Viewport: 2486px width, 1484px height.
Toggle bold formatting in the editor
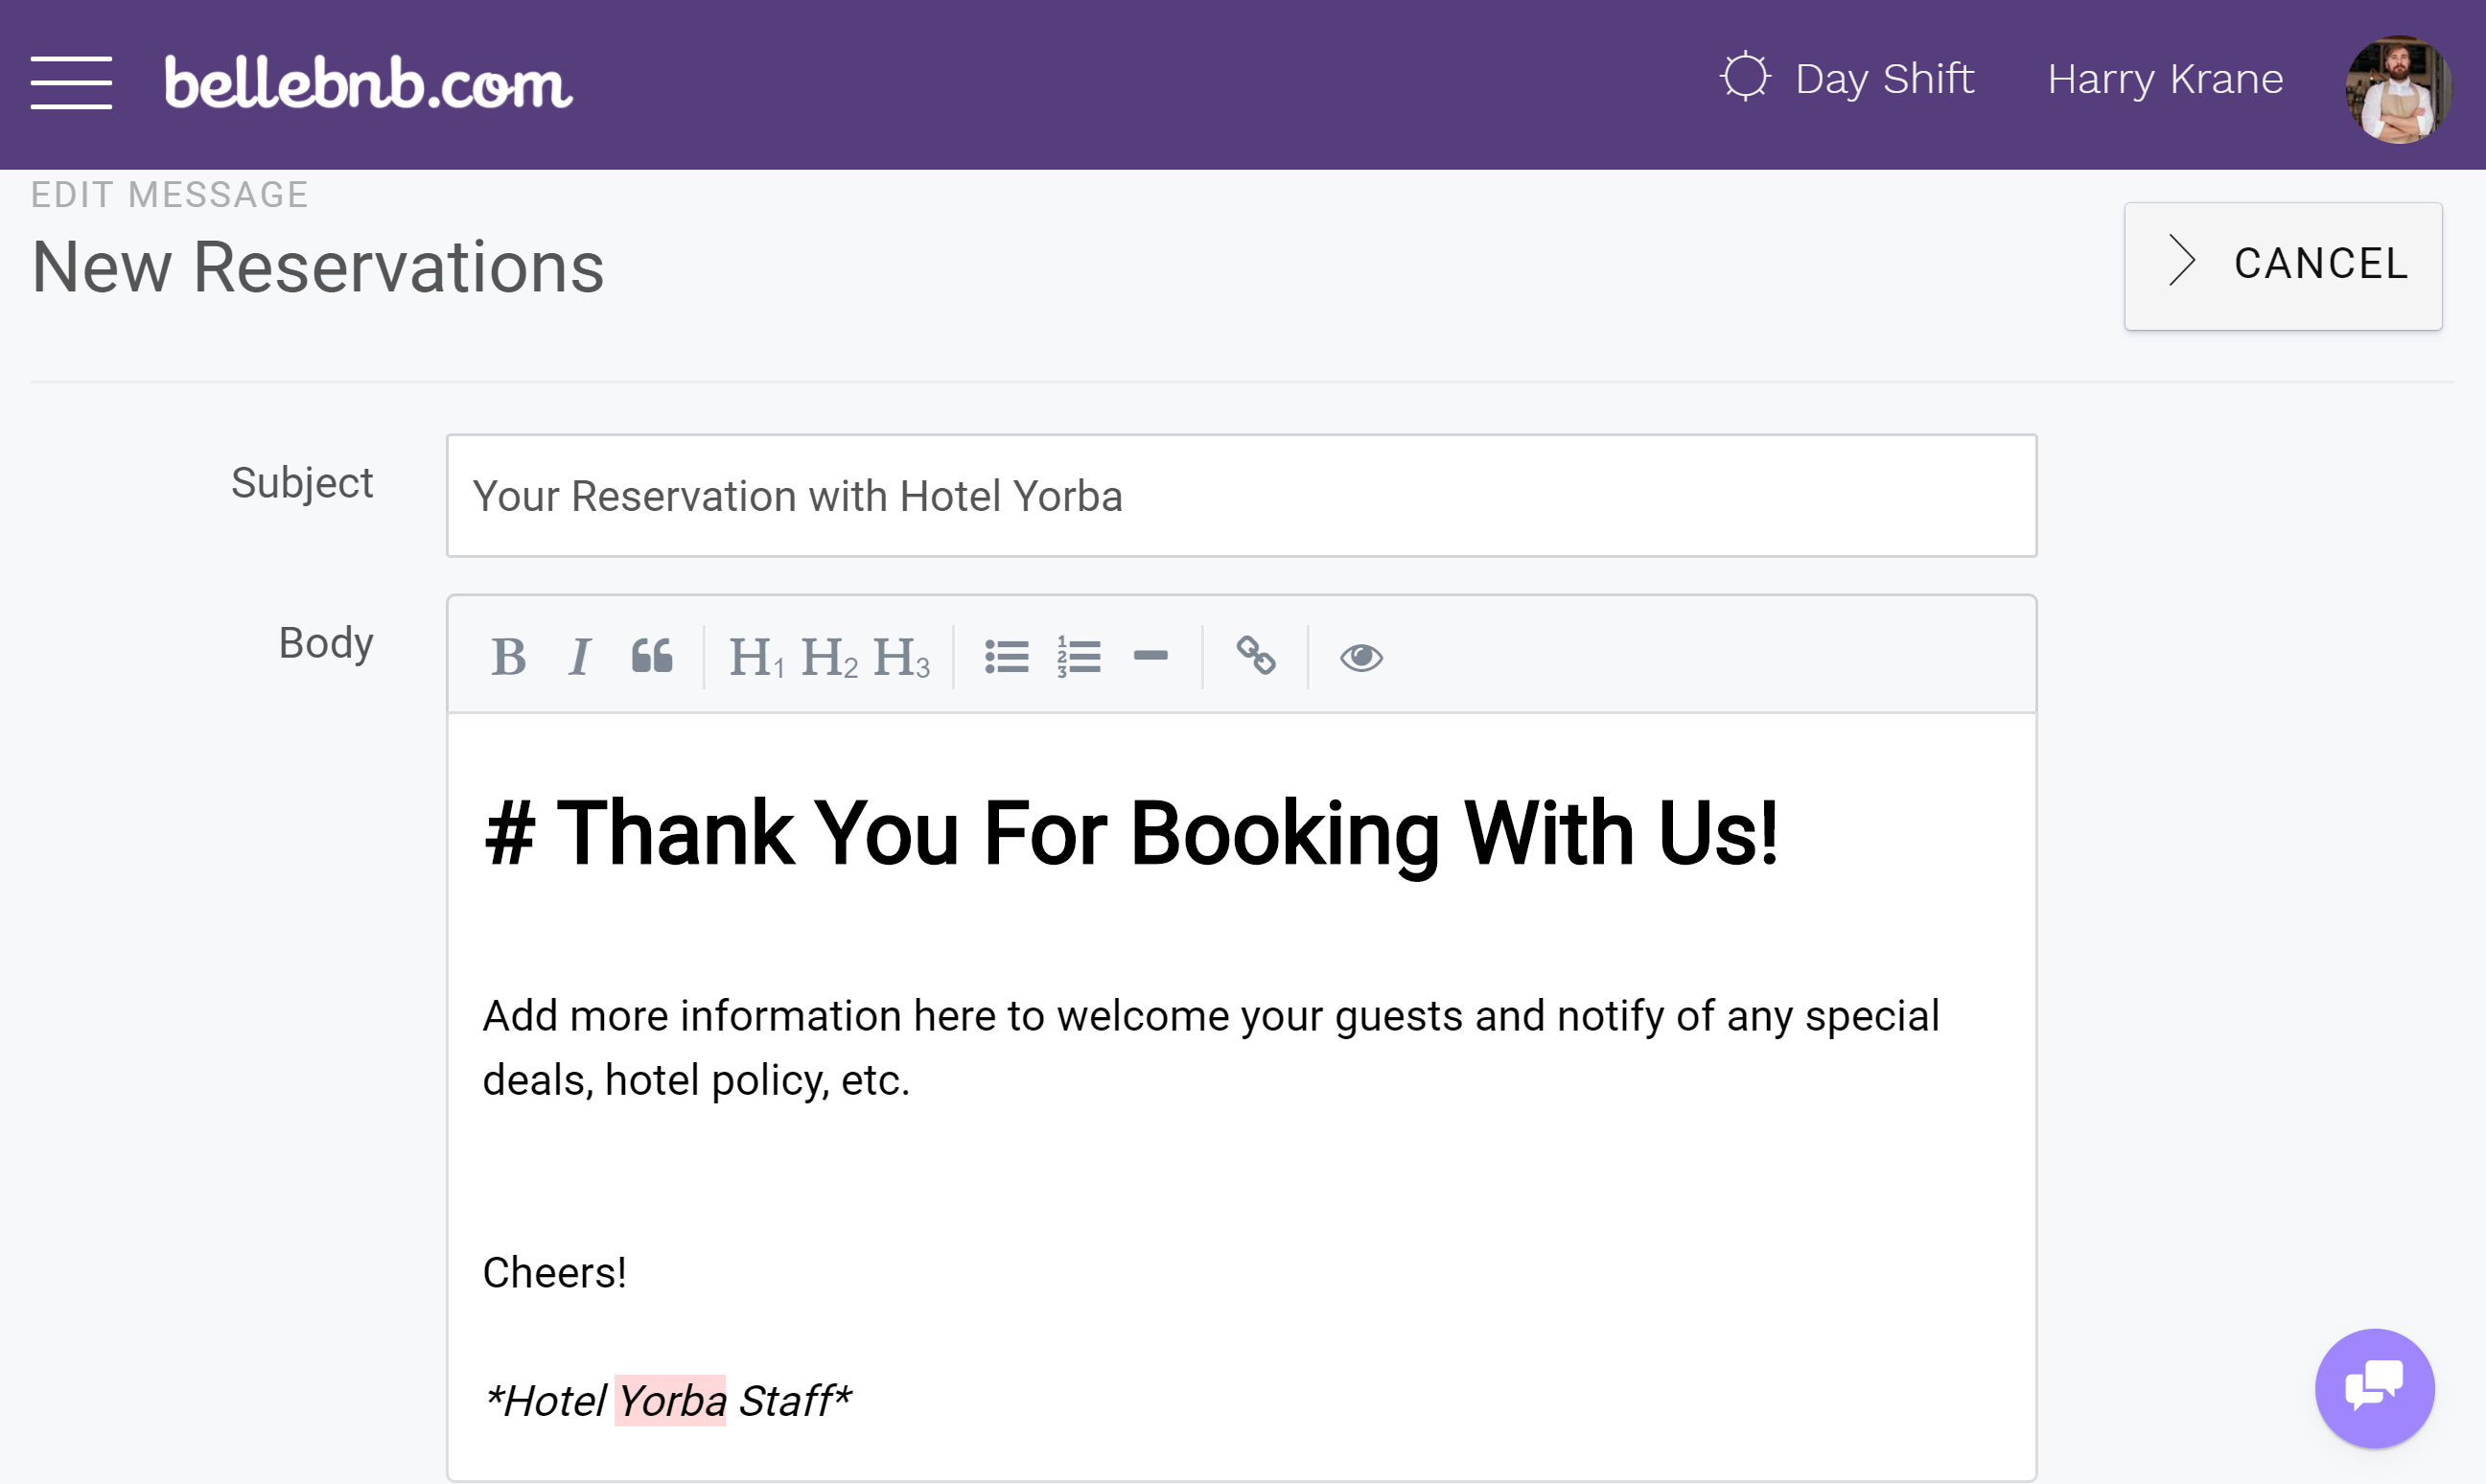[508, 657]
